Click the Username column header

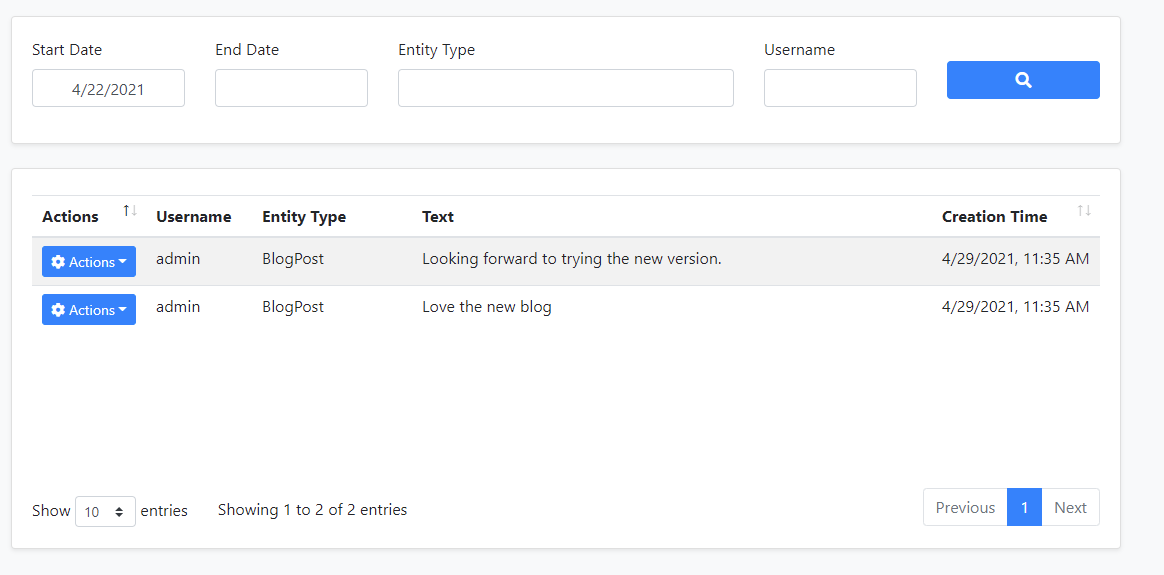click(193, 217)
